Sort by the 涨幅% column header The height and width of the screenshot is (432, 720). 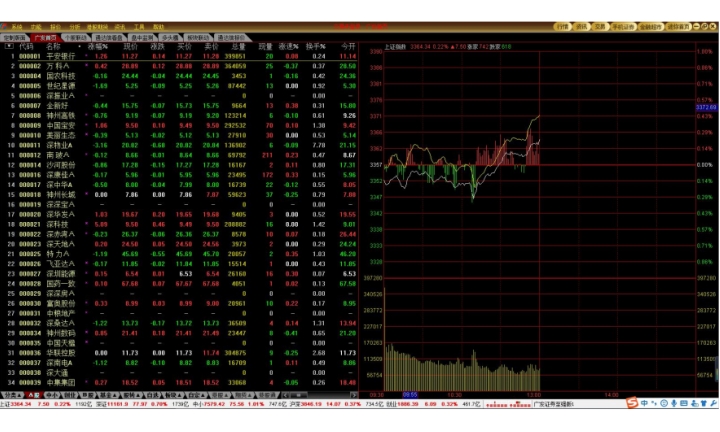tap(97, 46)
